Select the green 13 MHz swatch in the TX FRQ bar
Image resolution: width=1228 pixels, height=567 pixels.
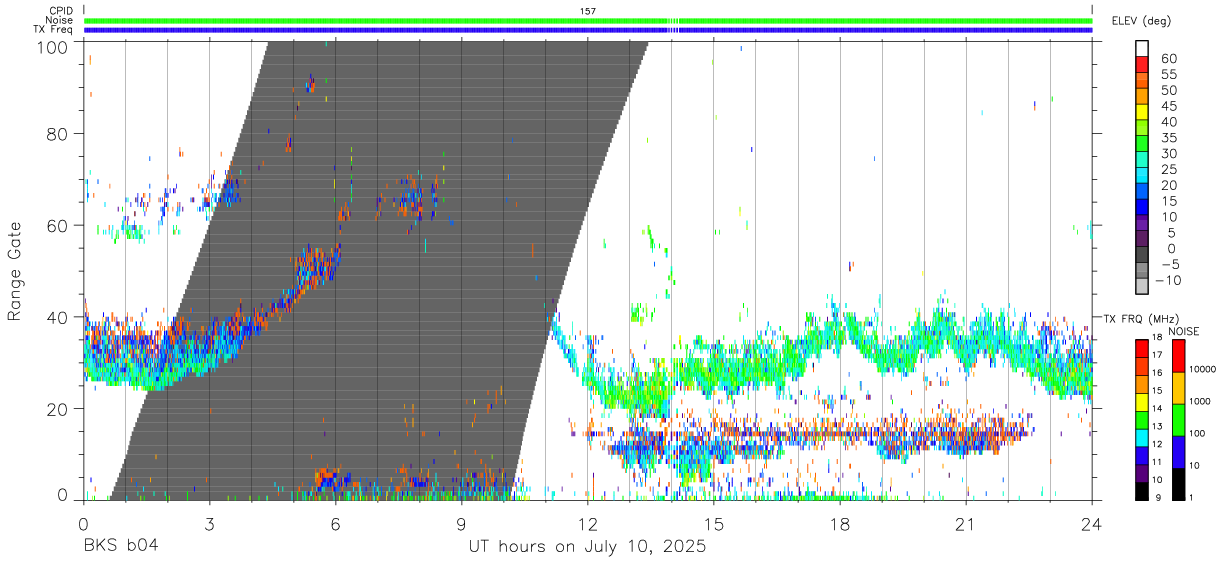pos(1142,420)
